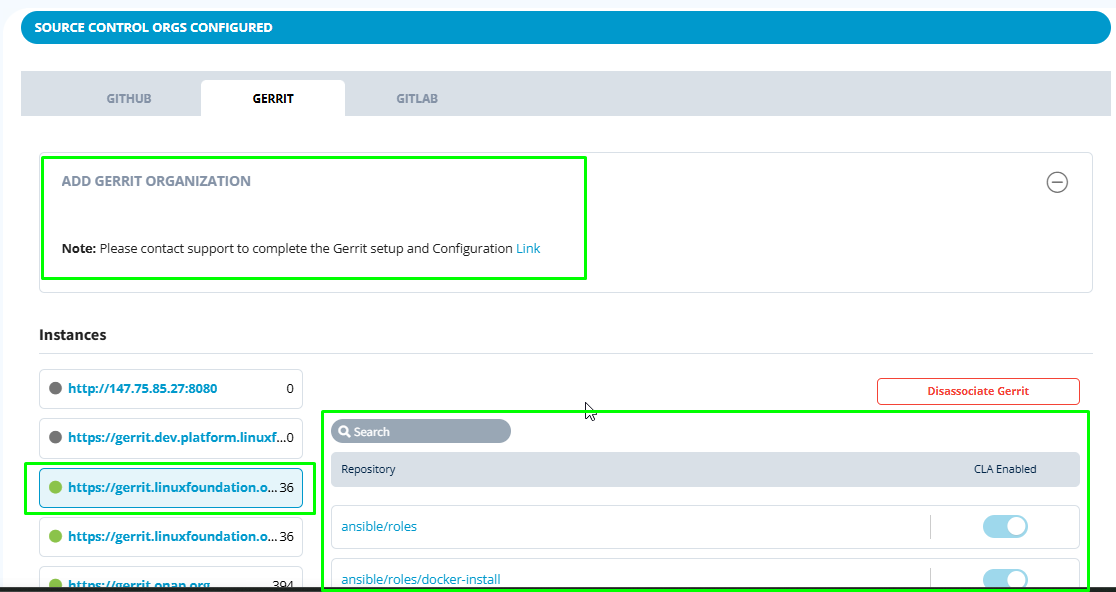Switch to the GITHUB tab
This screenshot has height=592, width=1116.
point(129,99)
